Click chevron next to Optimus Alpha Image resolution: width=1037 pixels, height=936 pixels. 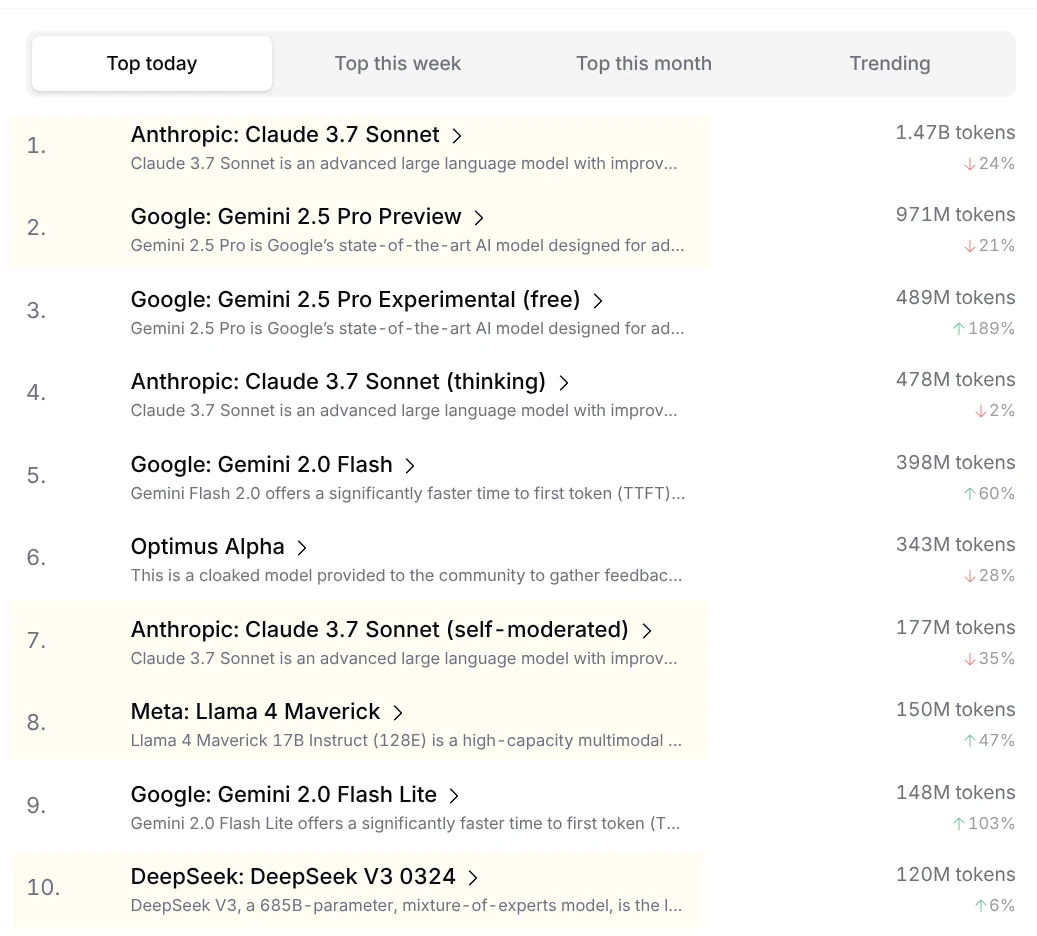pyautogui.click(x=302, y=548)
